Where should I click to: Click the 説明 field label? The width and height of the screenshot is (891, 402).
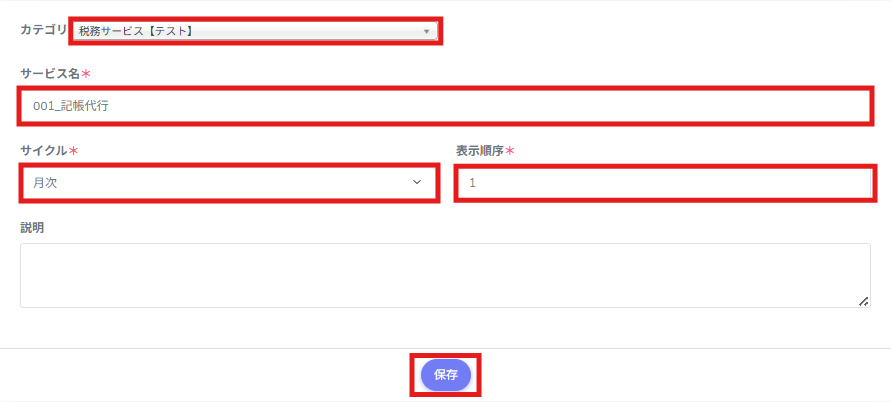[32, 228]
